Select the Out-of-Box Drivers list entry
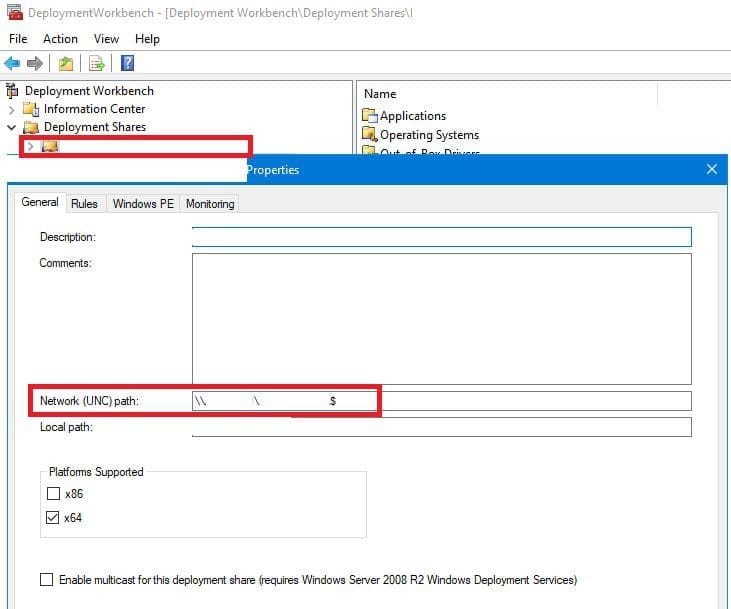The image size is (731, 609). click(x=429, y=151)
